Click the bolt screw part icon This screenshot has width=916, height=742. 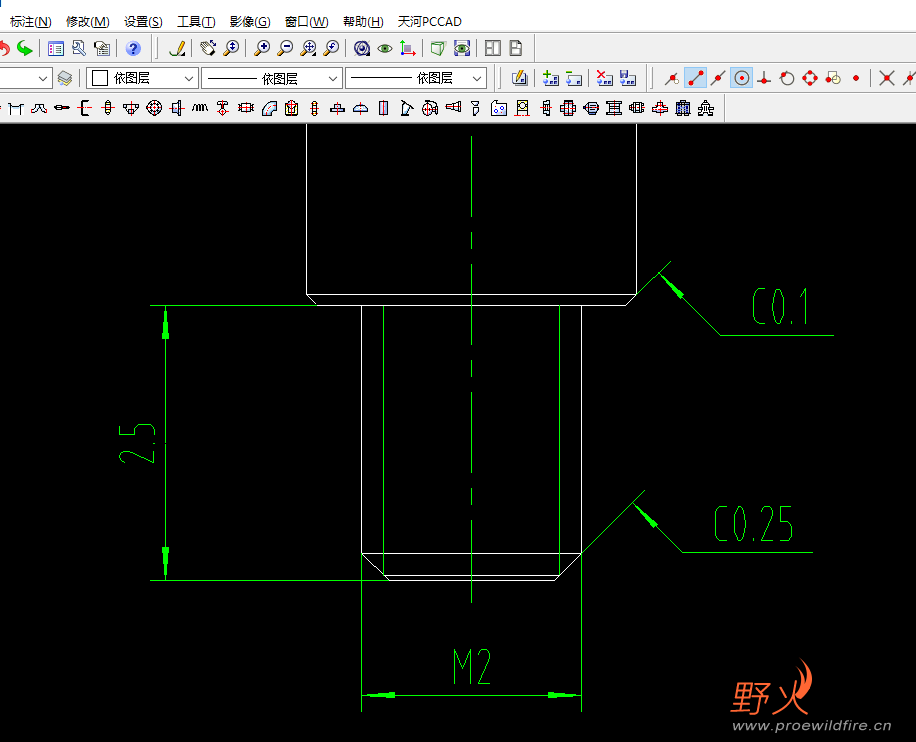click(62, 108)
